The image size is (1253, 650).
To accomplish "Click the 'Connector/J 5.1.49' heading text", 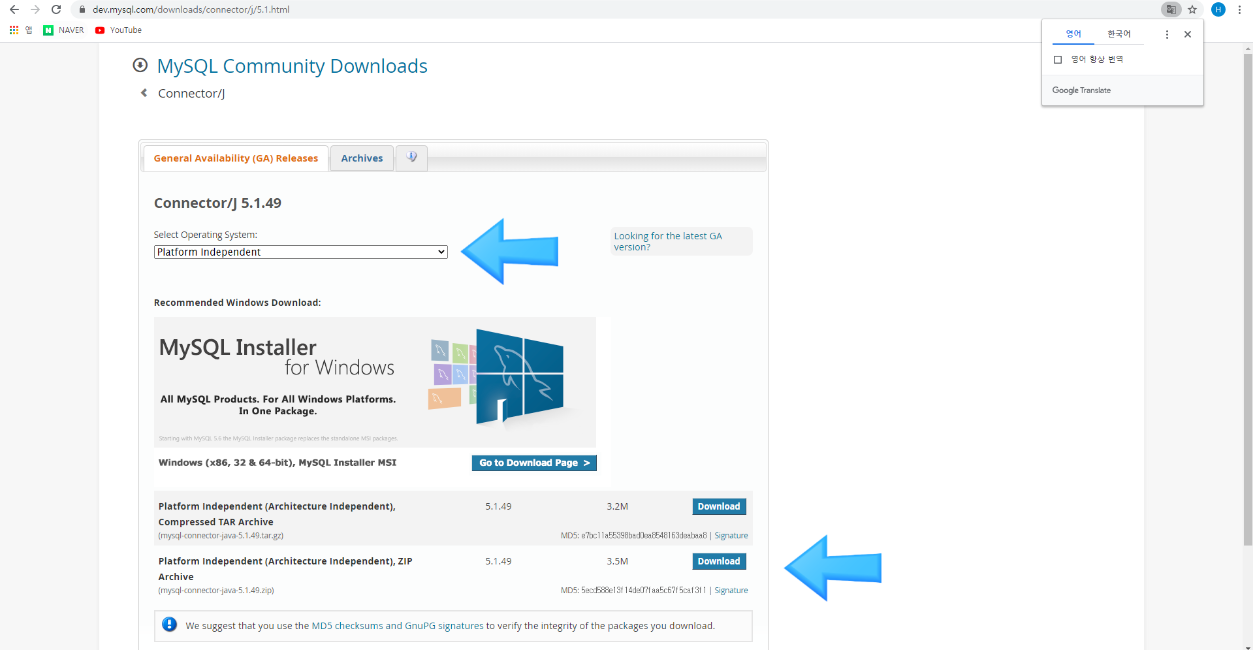I will click(218, 203).
